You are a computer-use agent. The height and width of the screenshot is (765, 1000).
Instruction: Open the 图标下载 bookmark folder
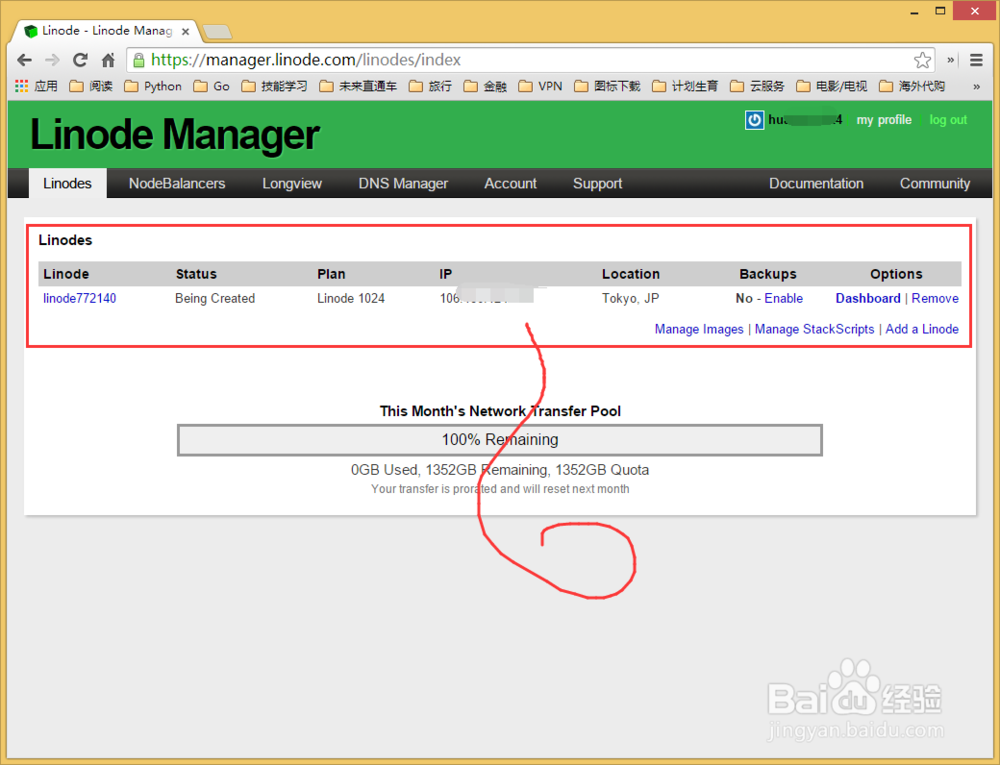point(607,86)
